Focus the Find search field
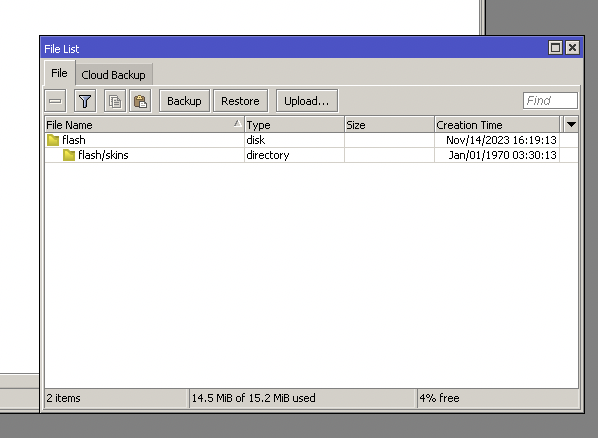 550,101
